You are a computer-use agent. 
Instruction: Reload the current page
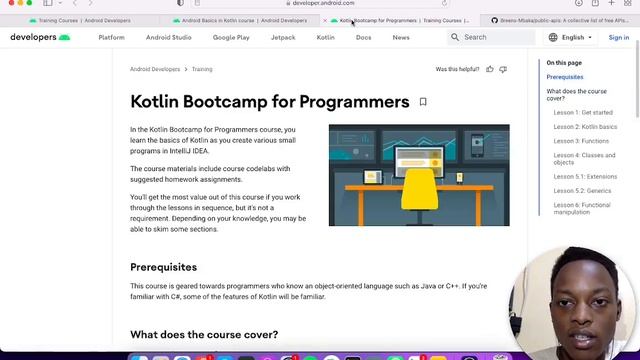point(444,3)
